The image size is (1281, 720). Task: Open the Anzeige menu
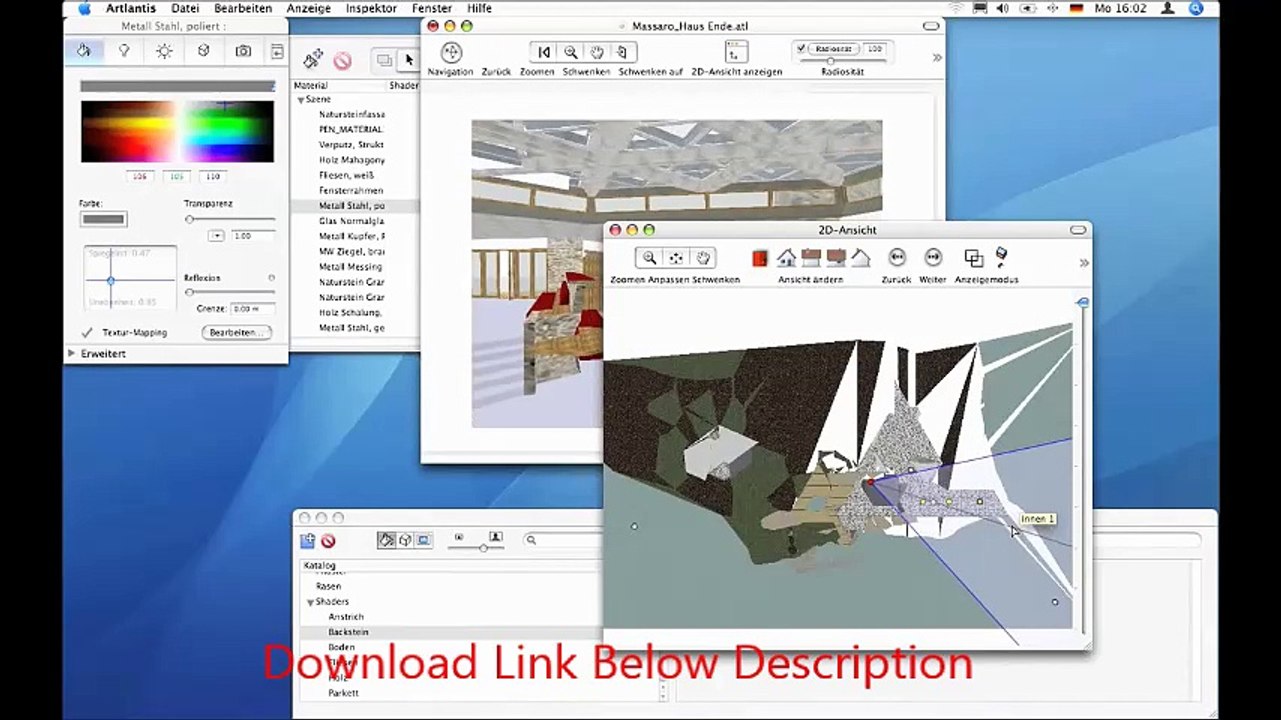tap(308, 8)
